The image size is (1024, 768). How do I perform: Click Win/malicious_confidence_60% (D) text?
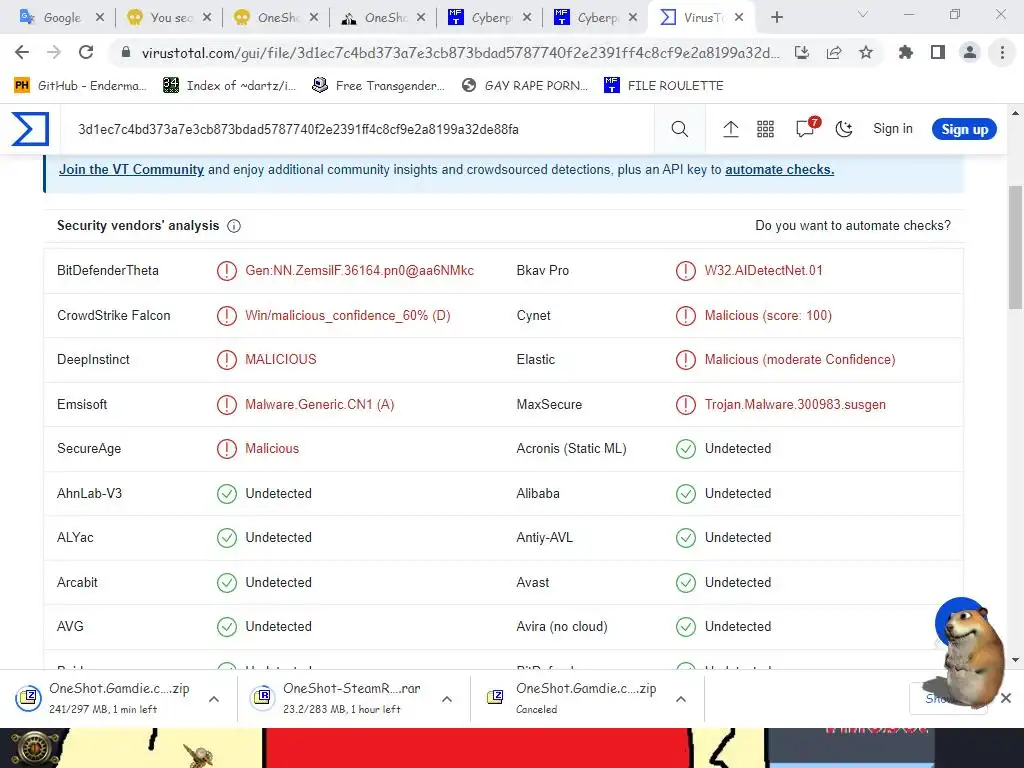point(348,315)
